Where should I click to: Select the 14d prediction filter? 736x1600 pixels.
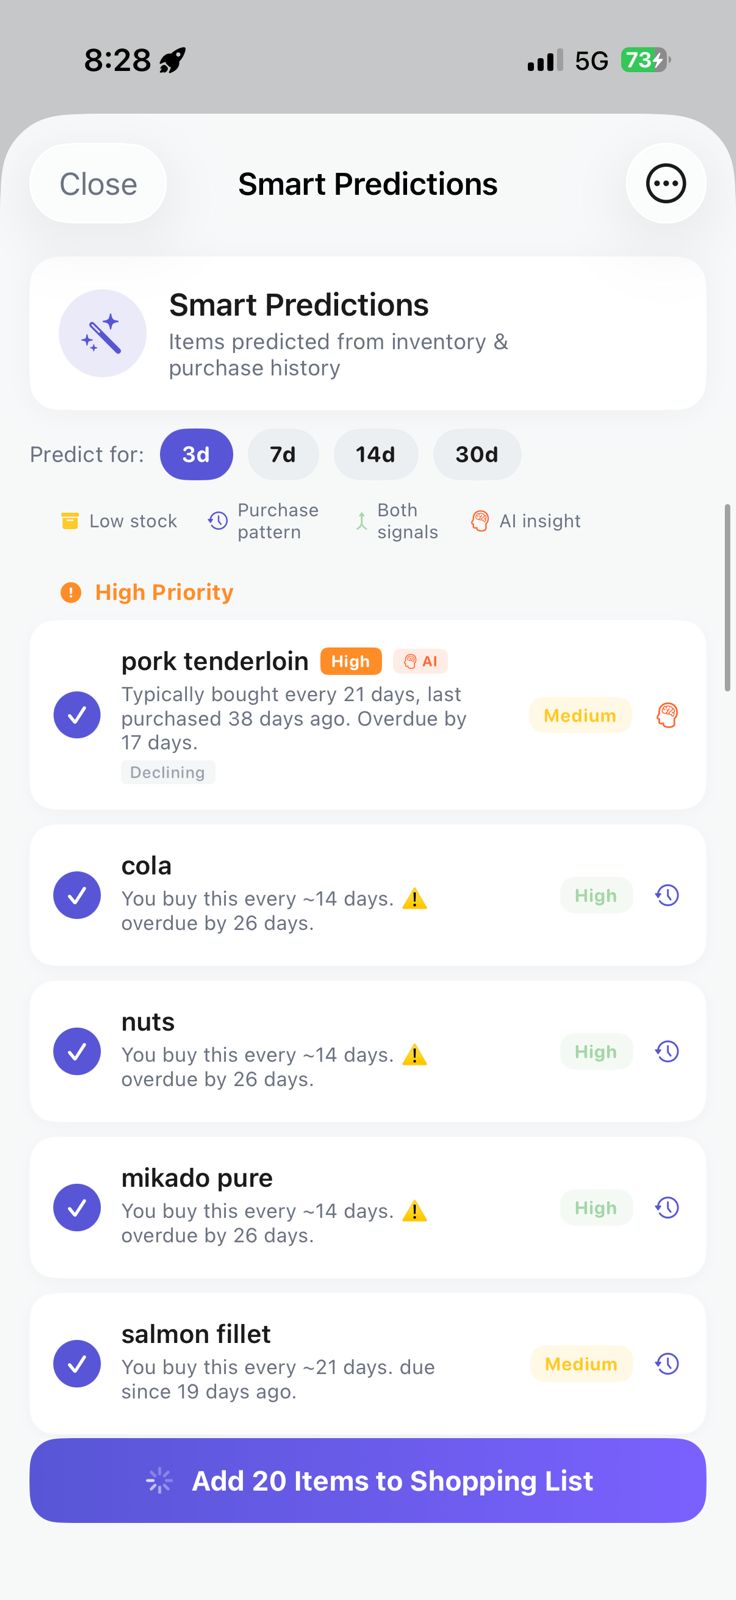coord(376,454)
